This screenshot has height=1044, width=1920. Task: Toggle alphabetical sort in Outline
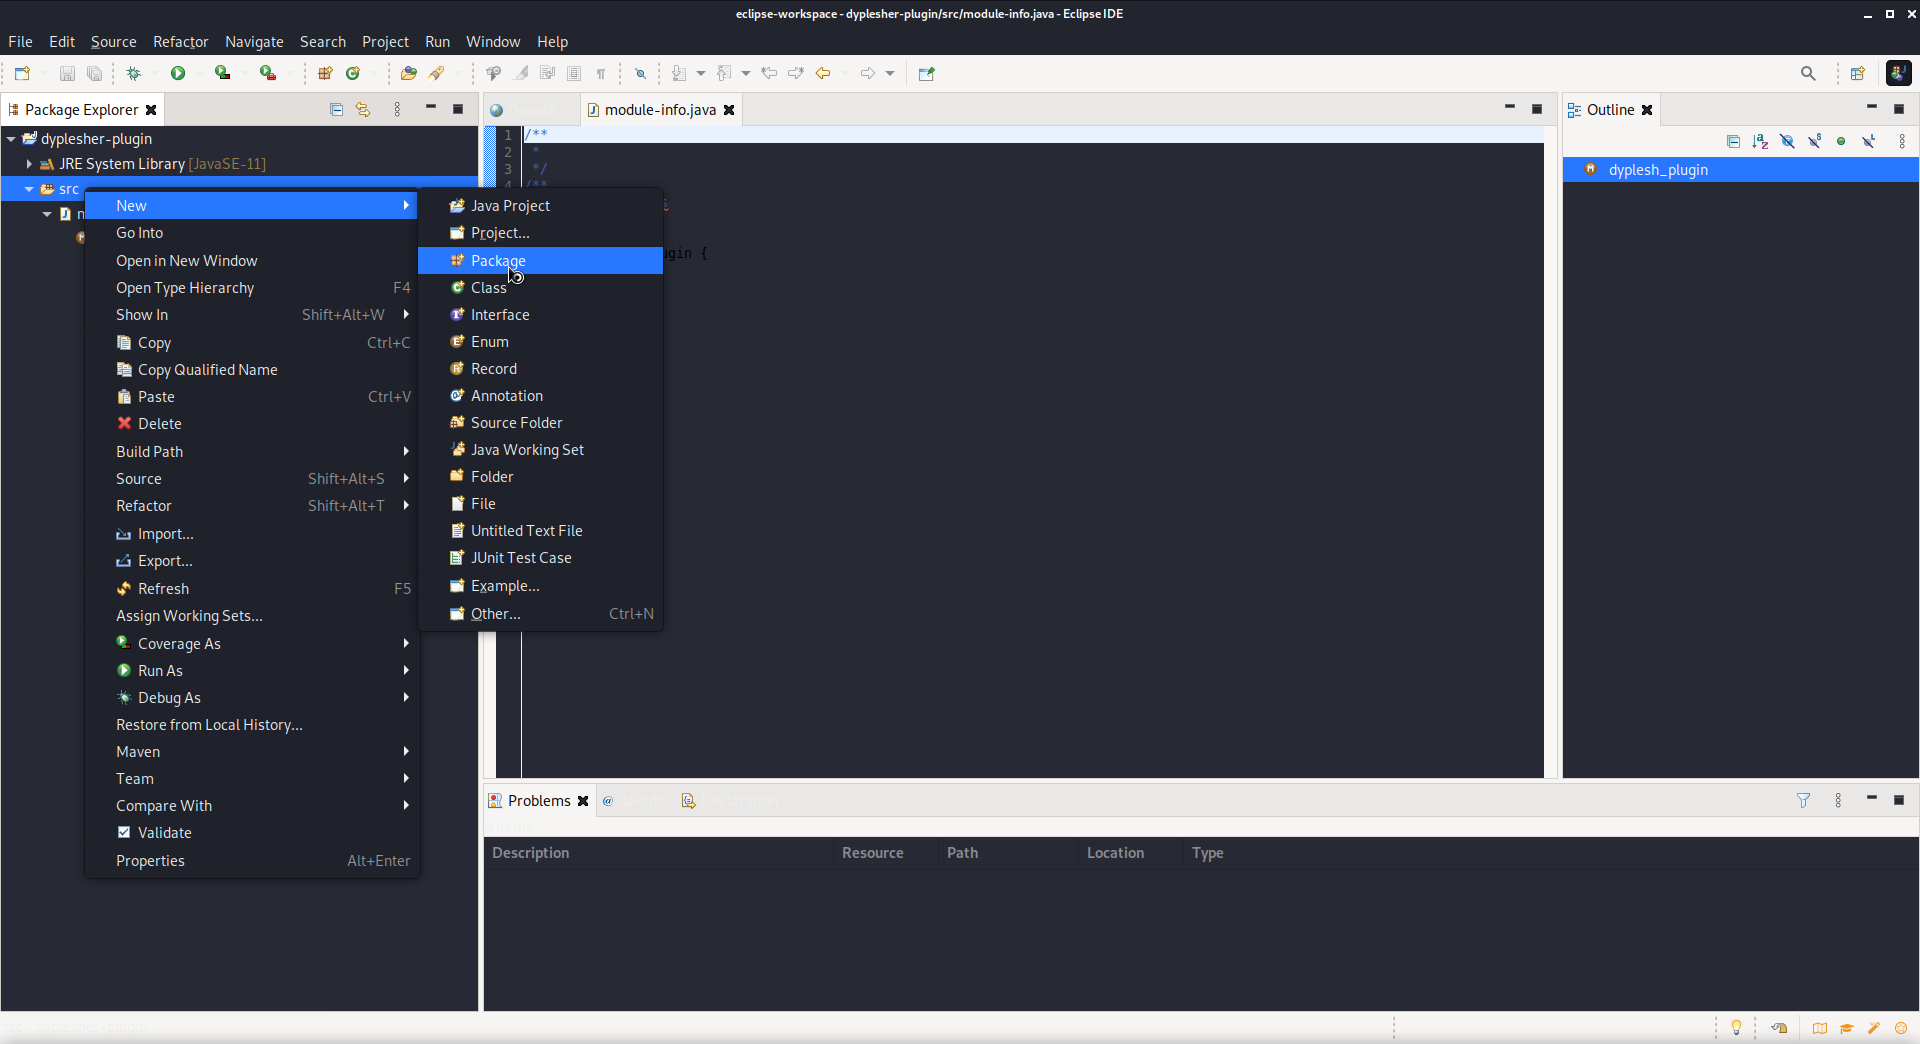pos(1760,141)
